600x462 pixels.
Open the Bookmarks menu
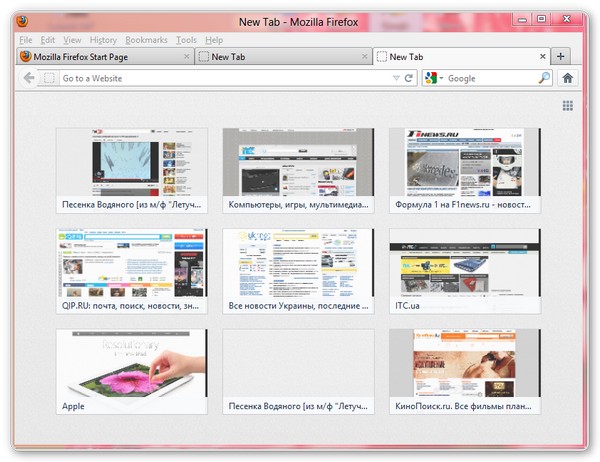click(x=147, y=40)
